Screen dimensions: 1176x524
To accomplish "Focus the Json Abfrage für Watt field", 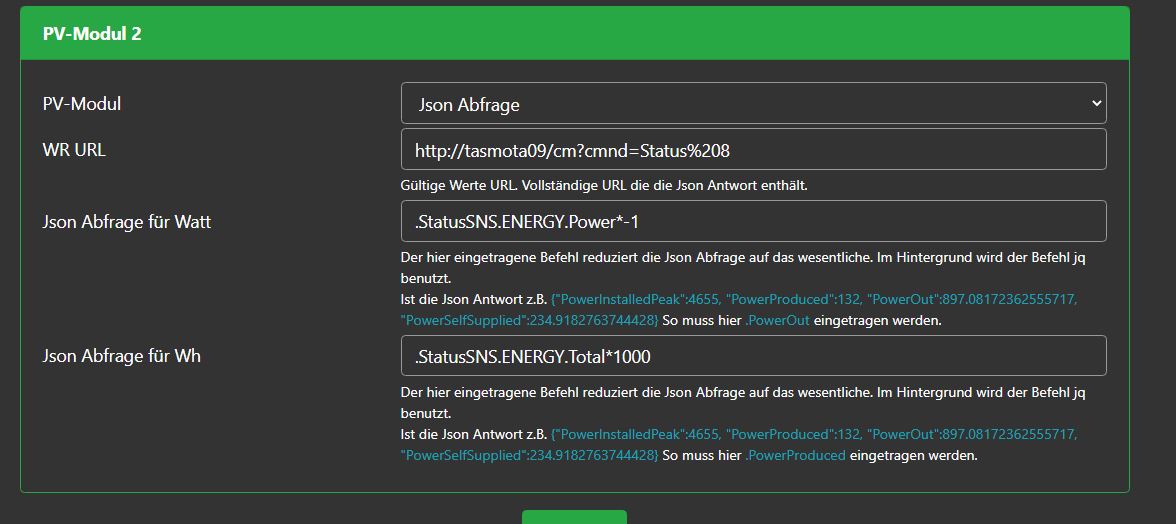I will [753, 221].
